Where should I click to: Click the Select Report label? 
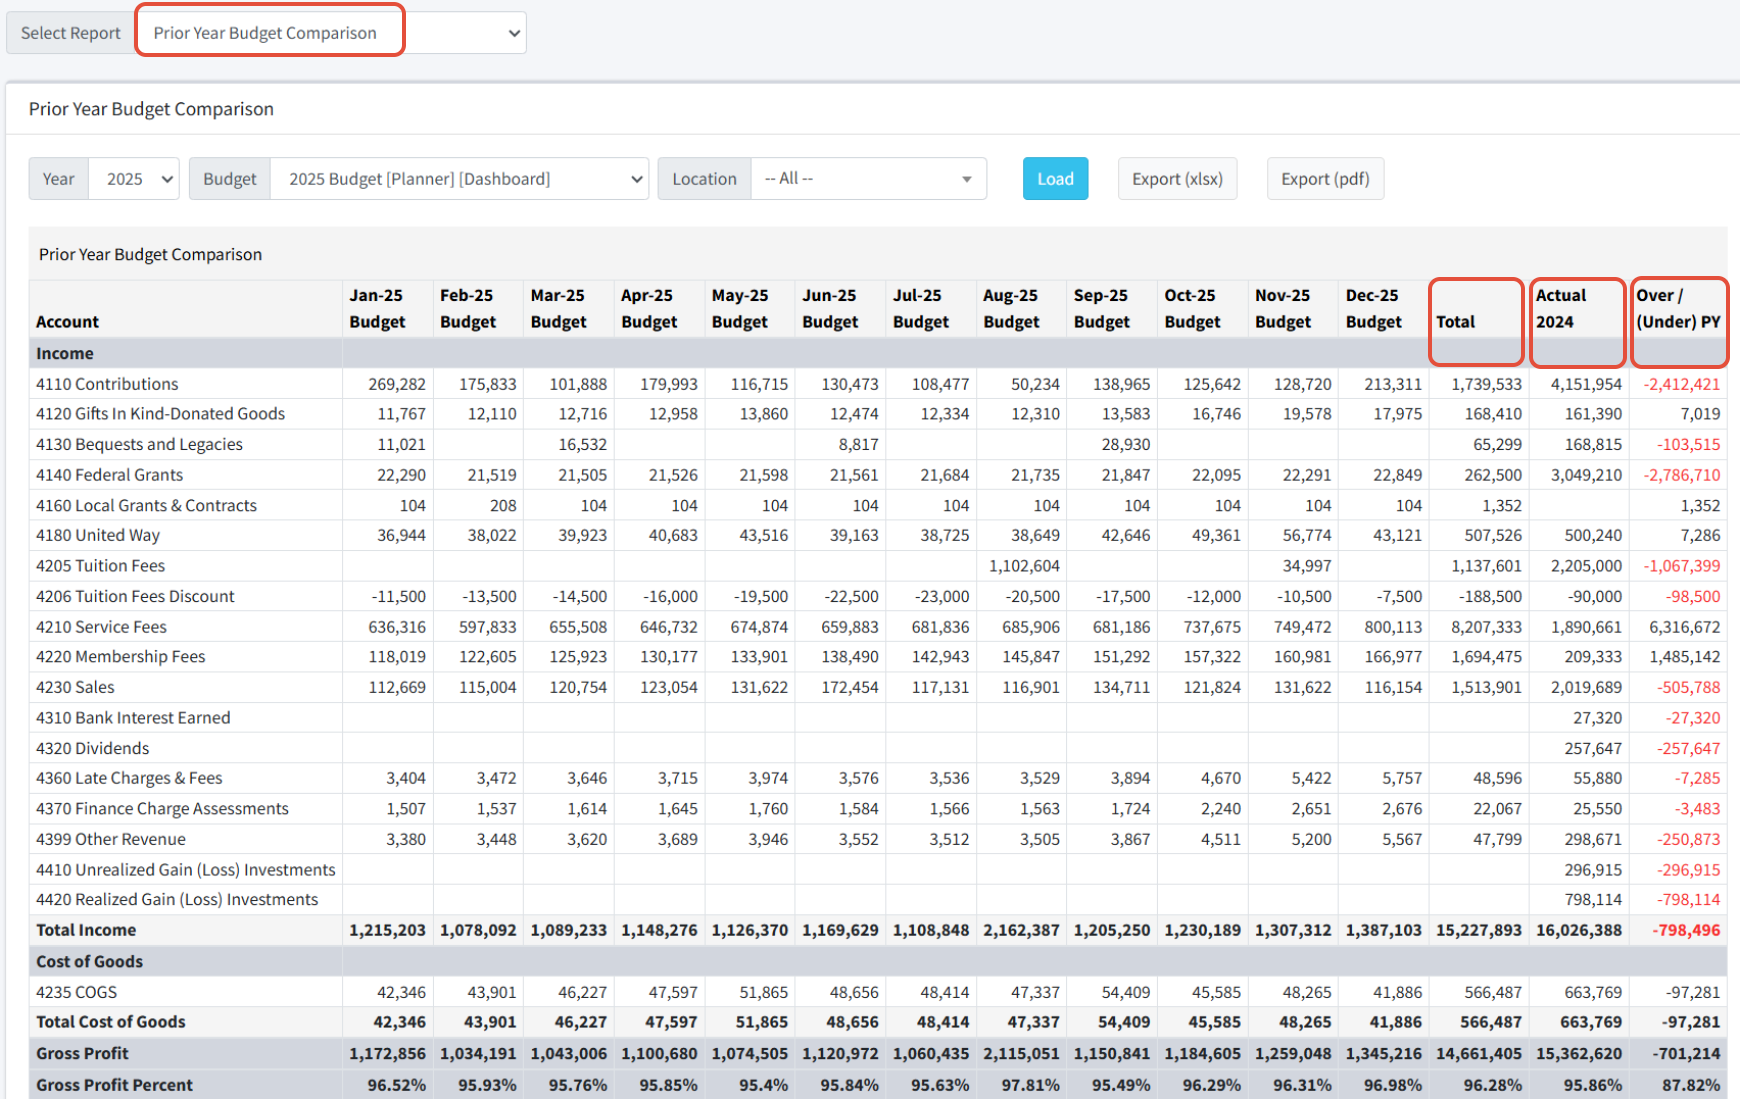pyautogui.click(x=71, y=33)
